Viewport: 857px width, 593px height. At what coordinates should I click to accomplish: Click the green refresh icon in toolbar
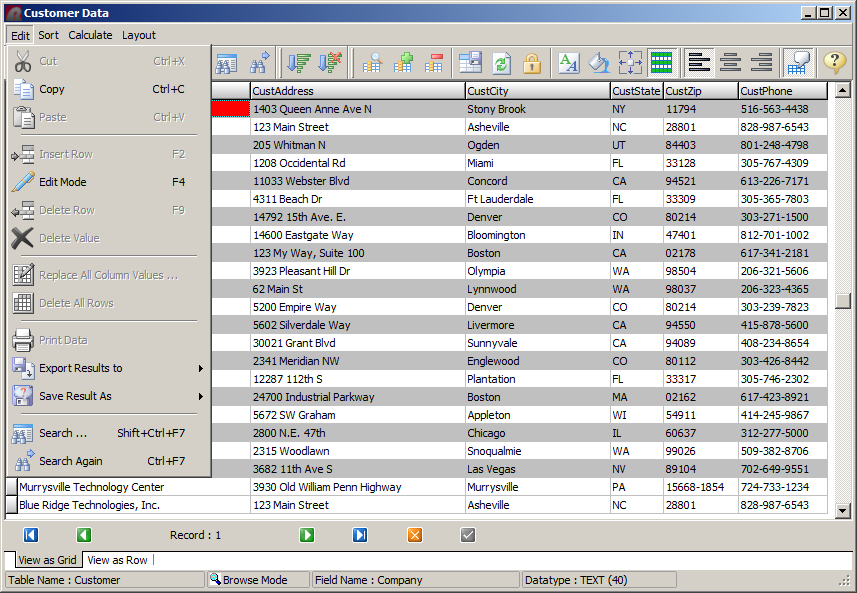pos(501,63)
